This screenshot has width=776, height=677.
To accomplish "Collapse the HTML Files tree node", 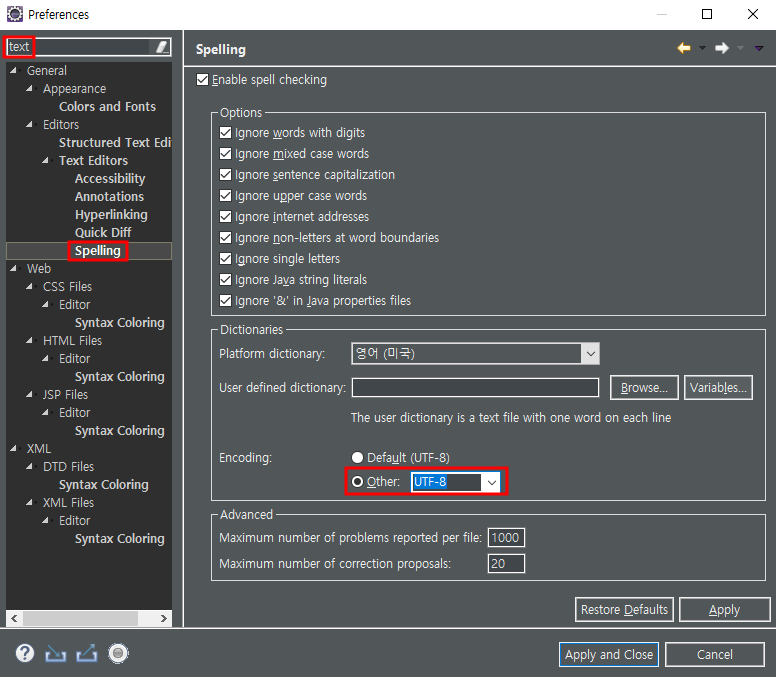I will click(x=30, y=340).
